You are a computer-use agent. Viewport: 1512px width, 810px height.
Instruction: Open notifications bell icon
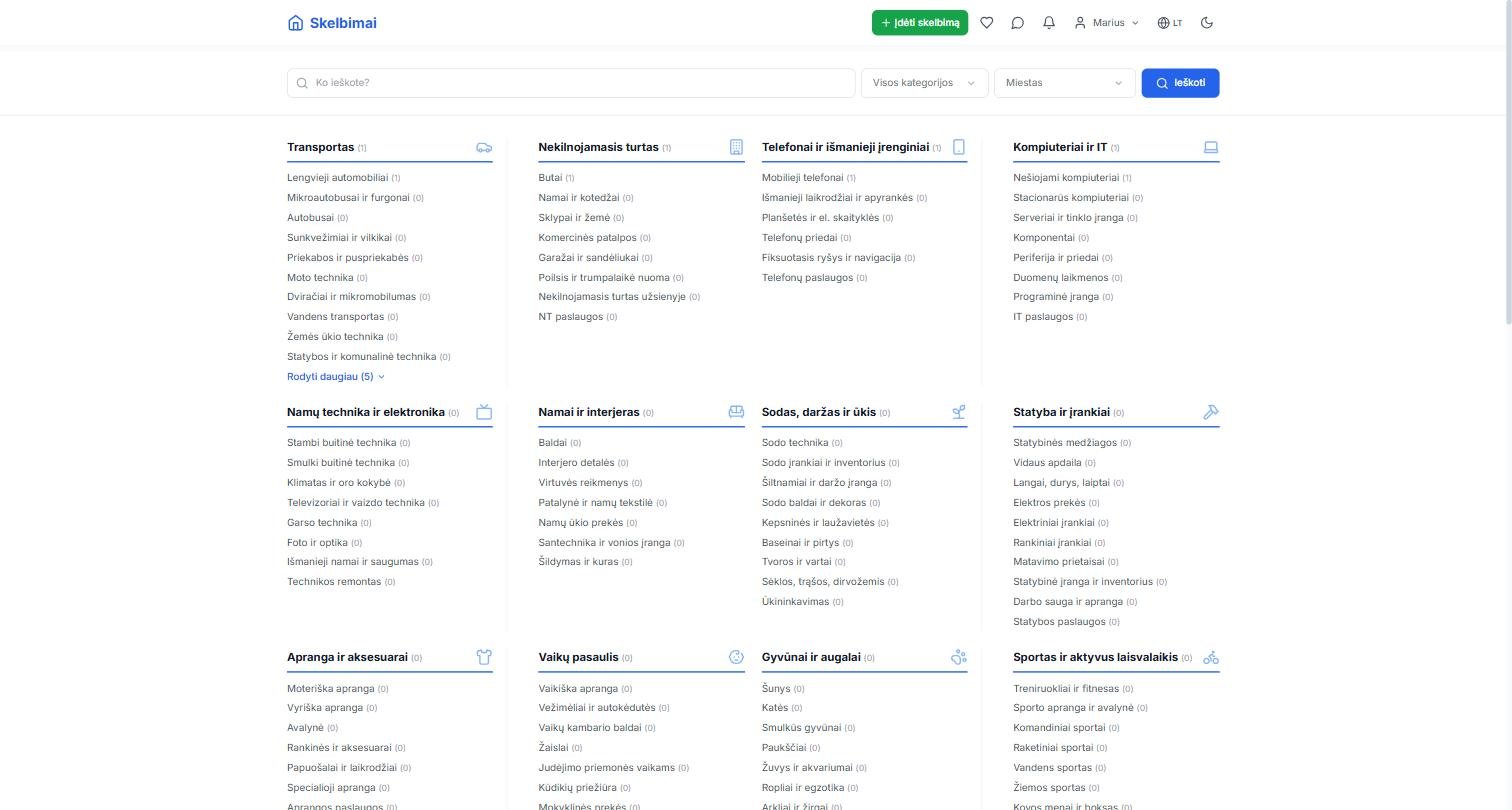point(1048,23)
